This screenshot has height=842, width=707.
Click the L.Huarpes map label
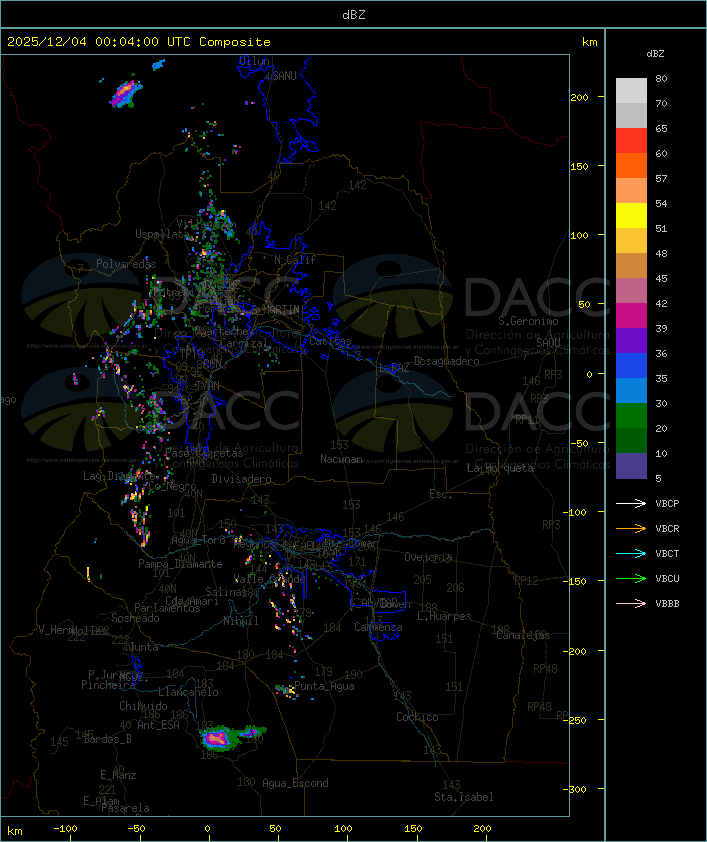pyautogui.click(x=444, y=616)
